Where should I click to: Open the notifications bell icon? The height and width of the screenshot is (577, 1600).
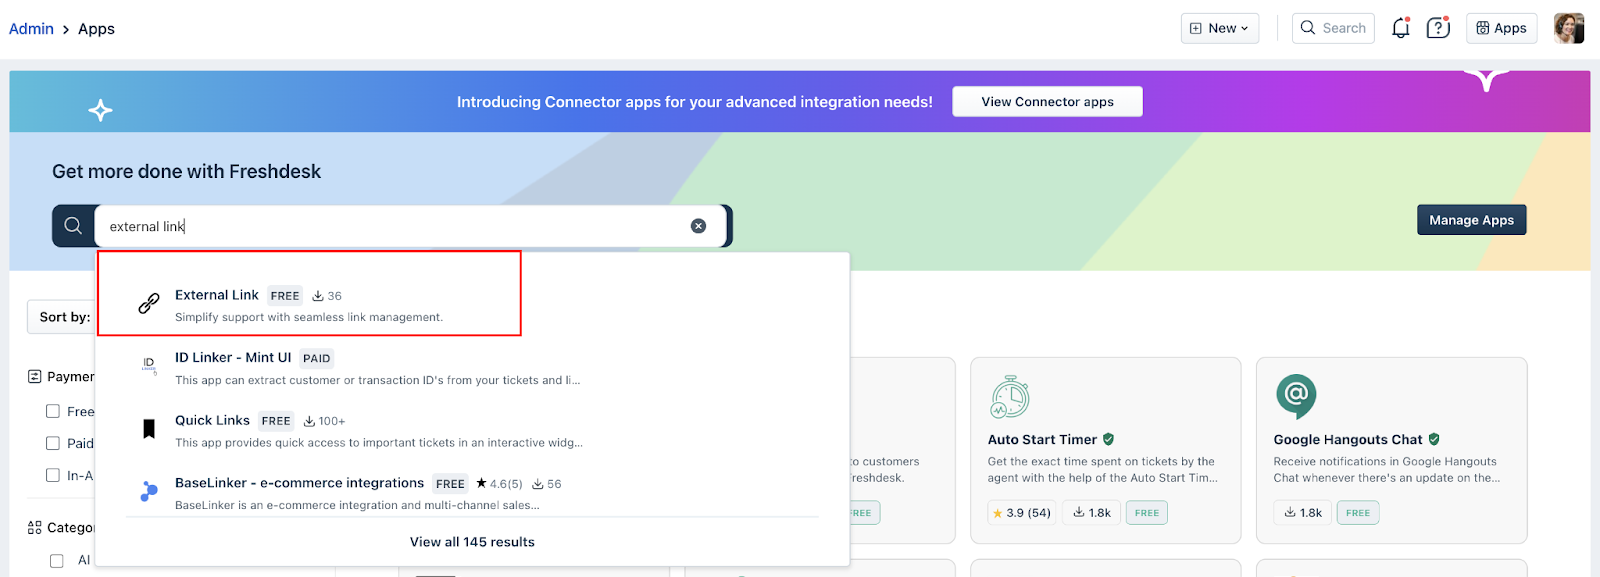click(x=1401, y=28)
